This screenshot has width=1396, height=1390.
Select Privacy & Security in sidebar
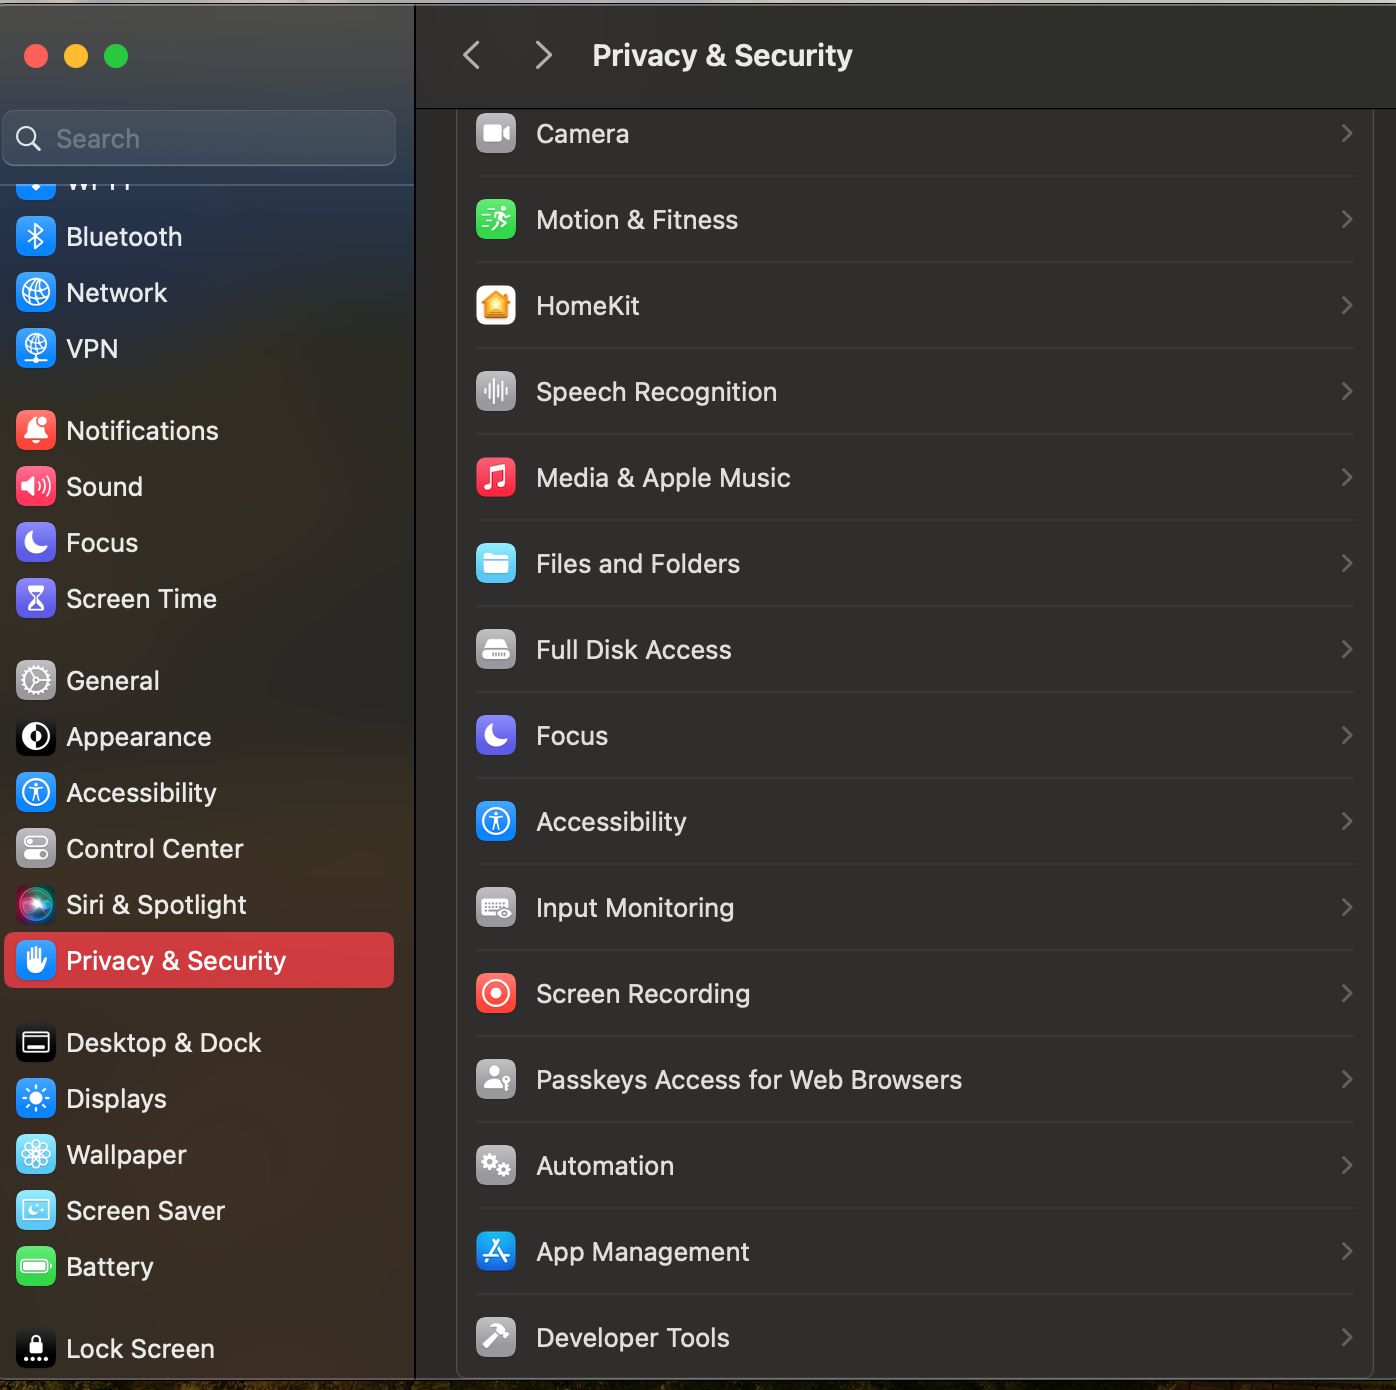(x=199, y=961)
